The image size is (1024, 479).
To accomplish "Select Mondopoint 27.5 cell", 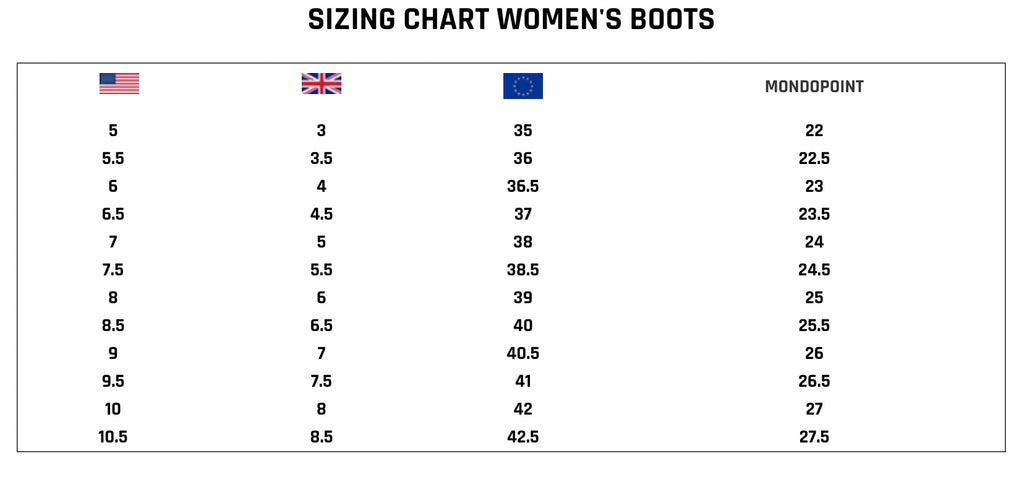I will [x=814, y=437].
